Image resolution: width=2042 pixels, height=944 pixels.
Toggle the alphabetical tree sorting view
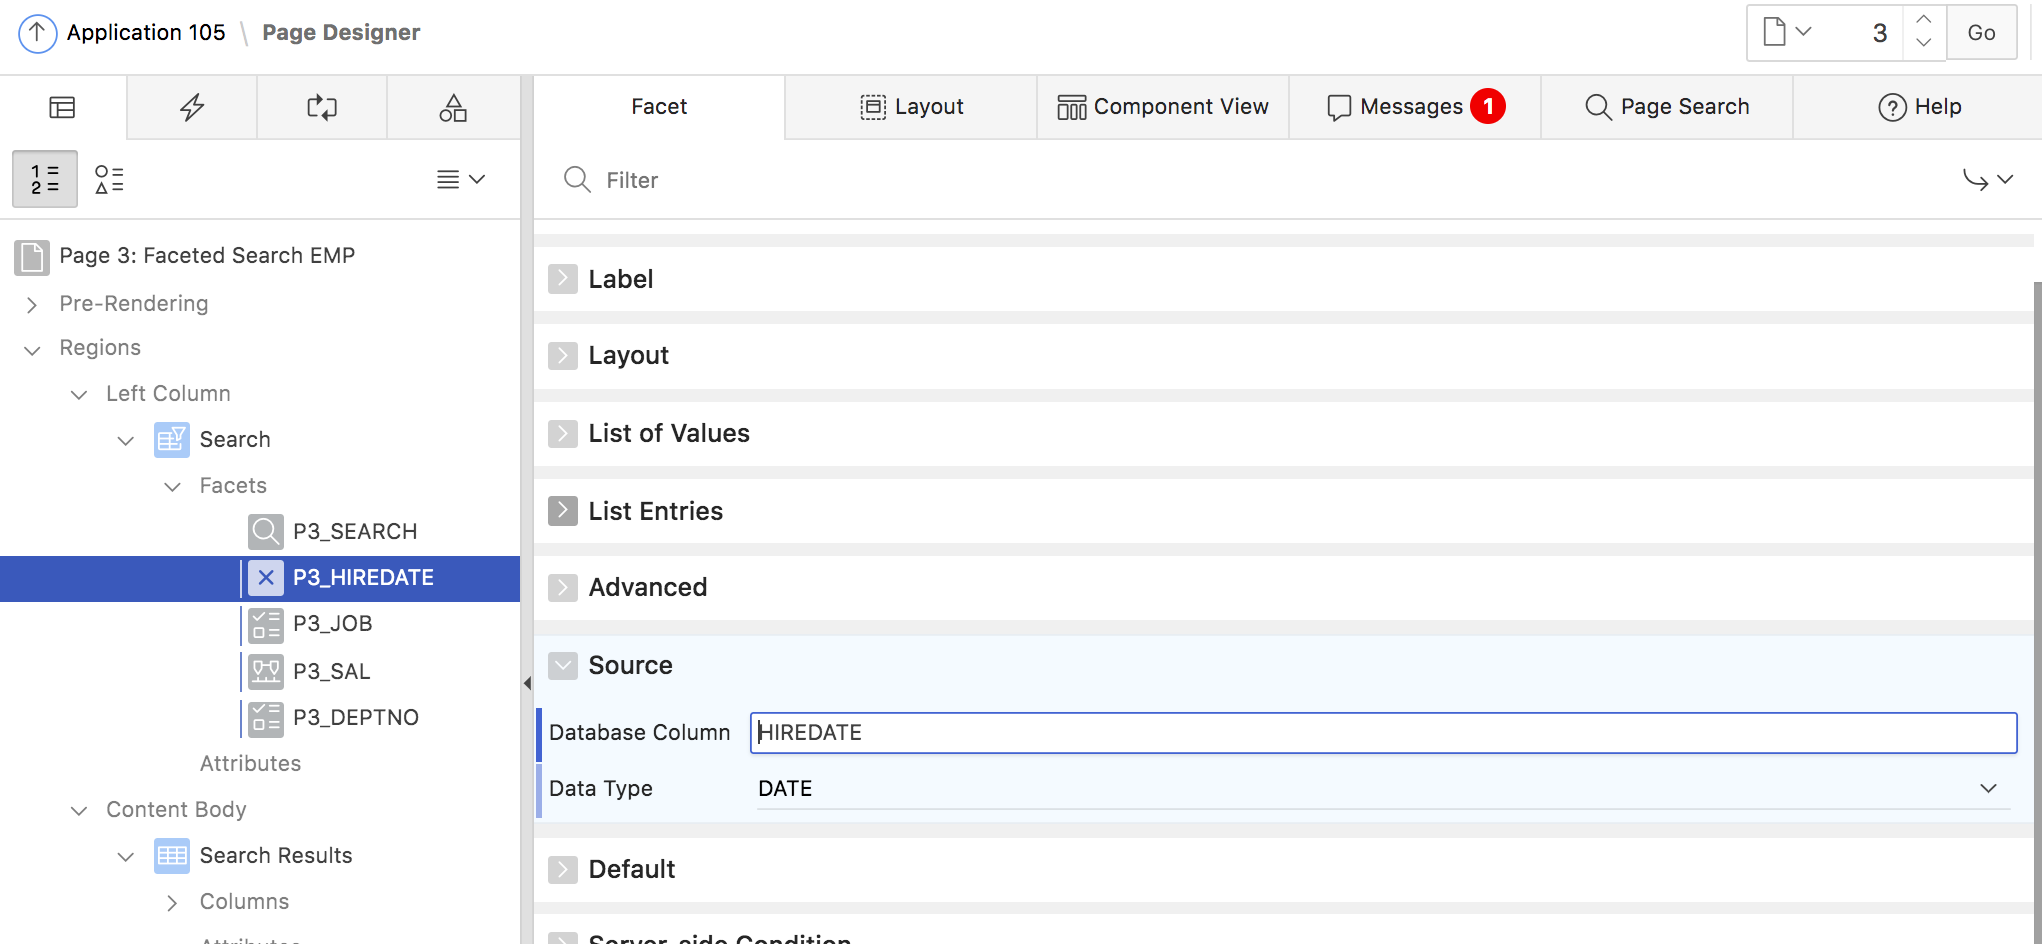[x=109, y=179]
